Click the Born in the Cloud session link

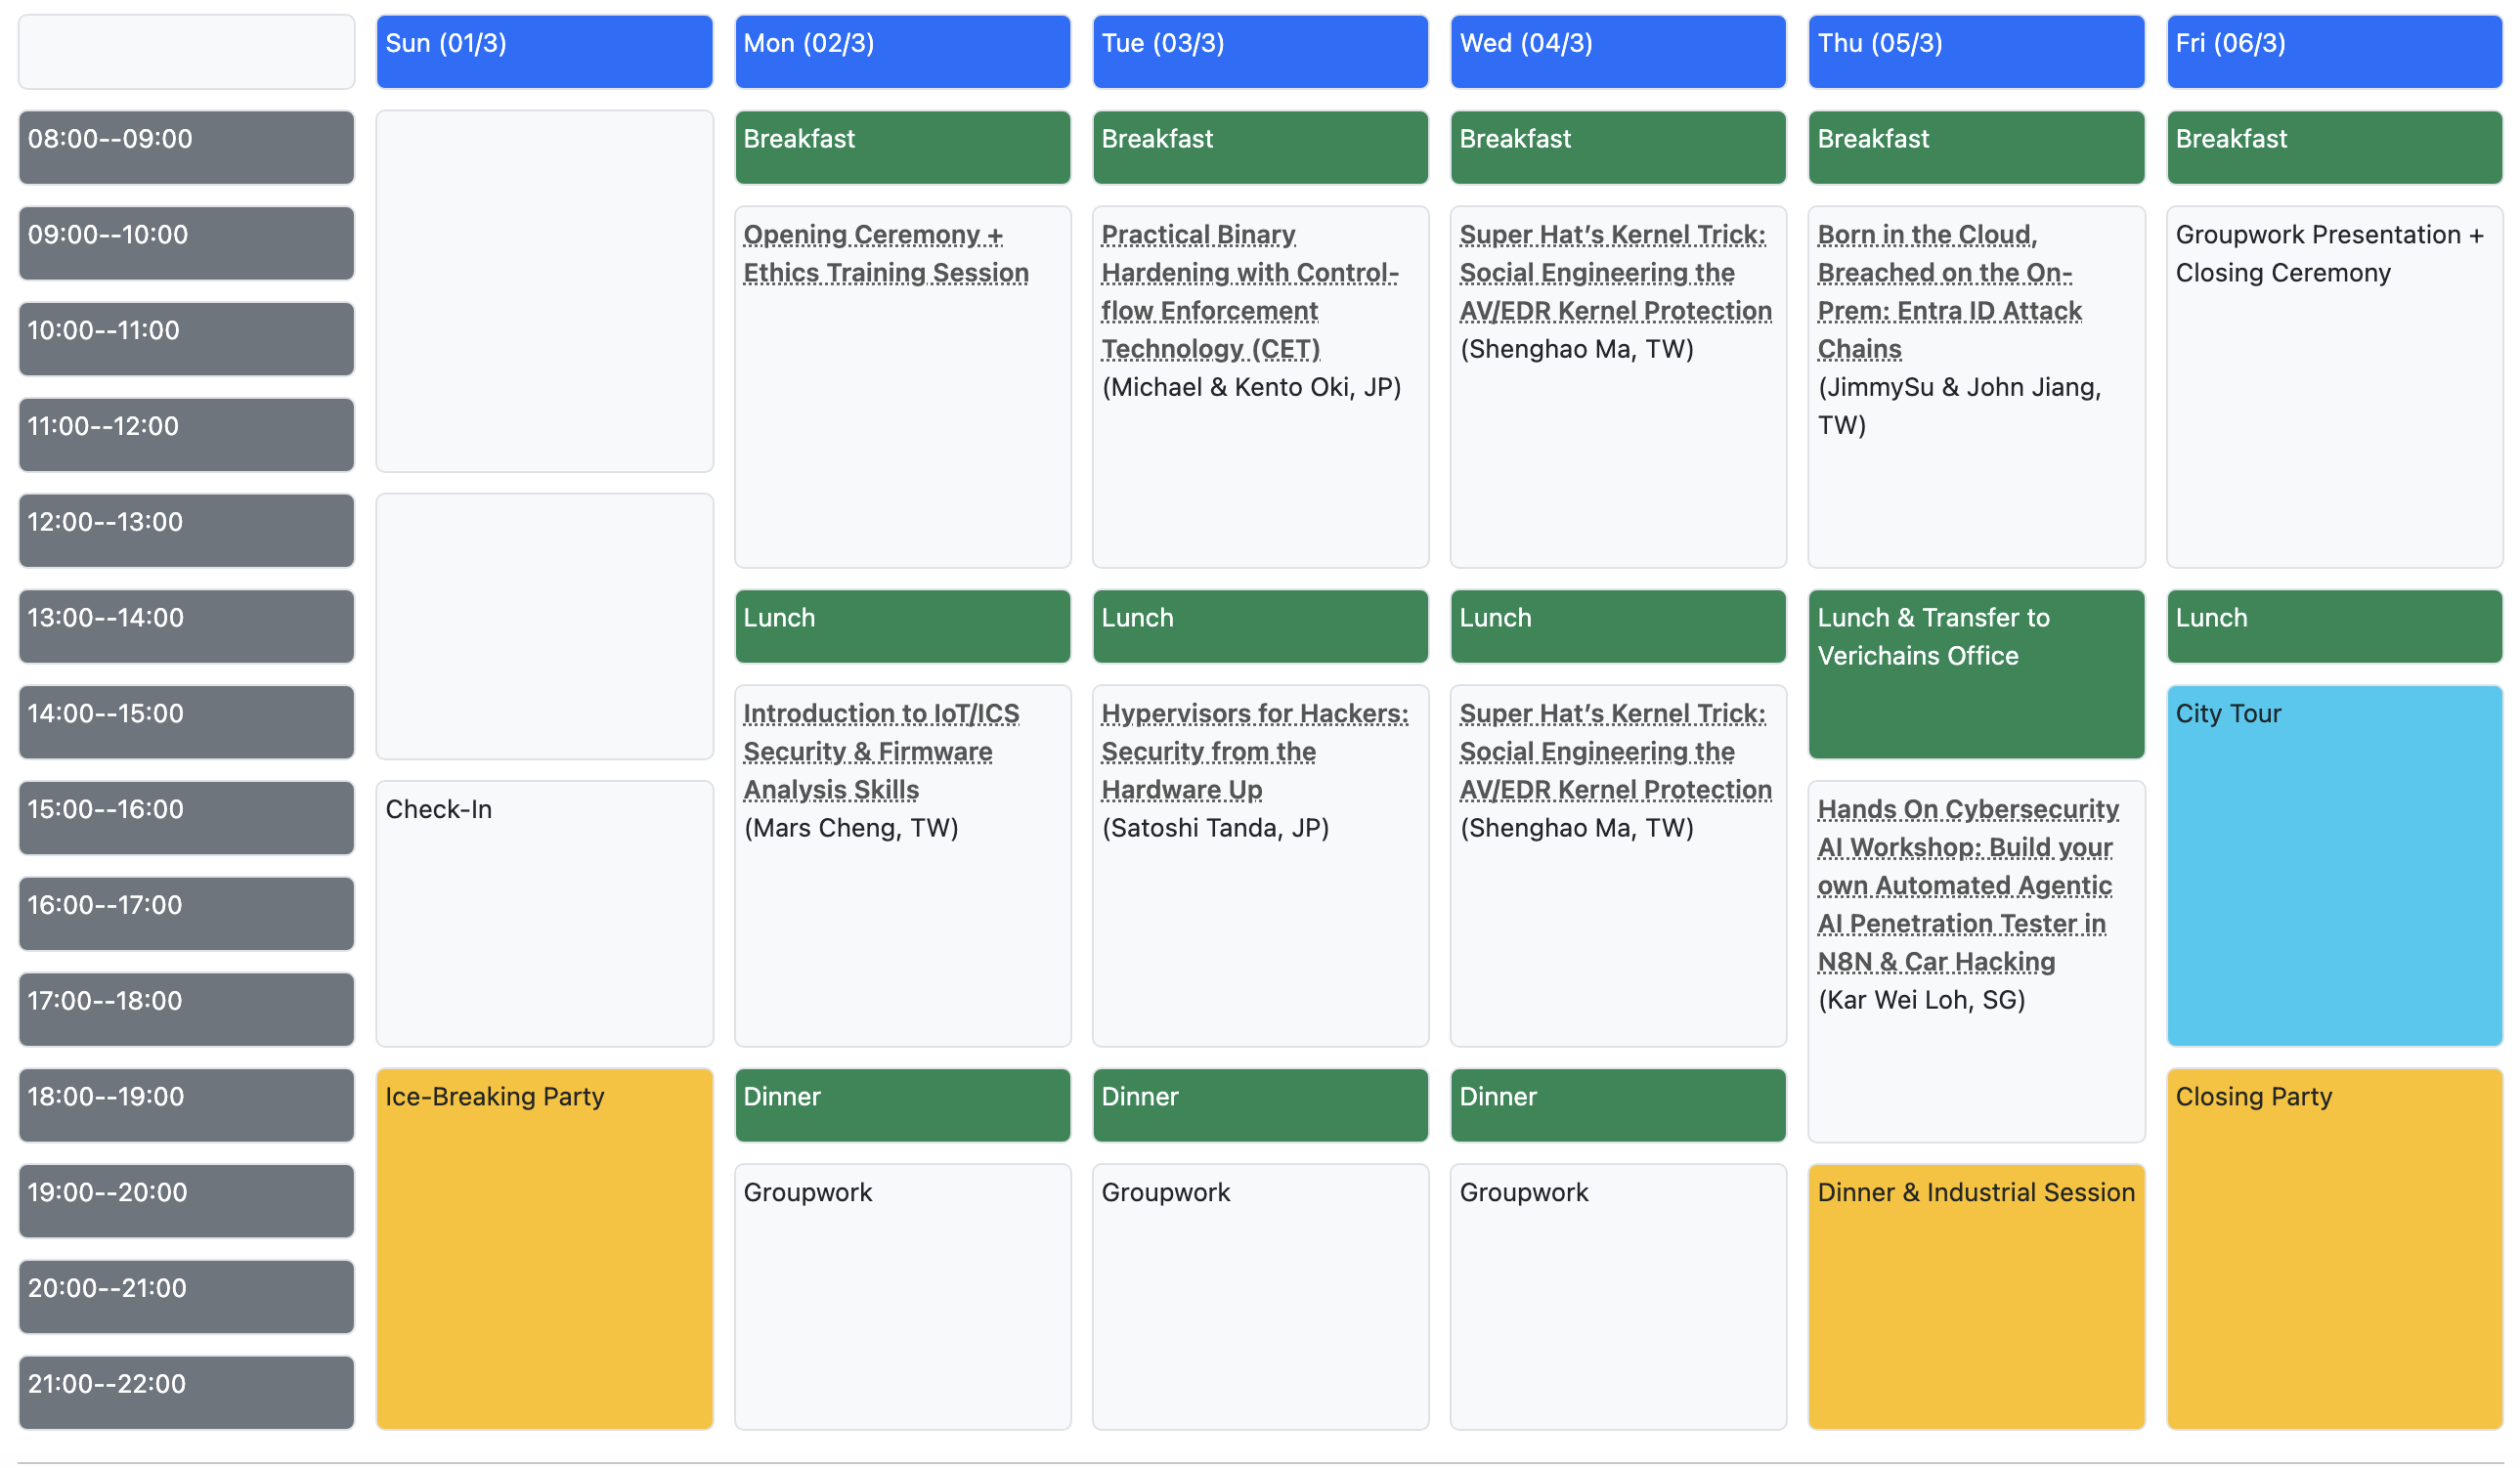pyautogui.click(x=1948, y=292)
